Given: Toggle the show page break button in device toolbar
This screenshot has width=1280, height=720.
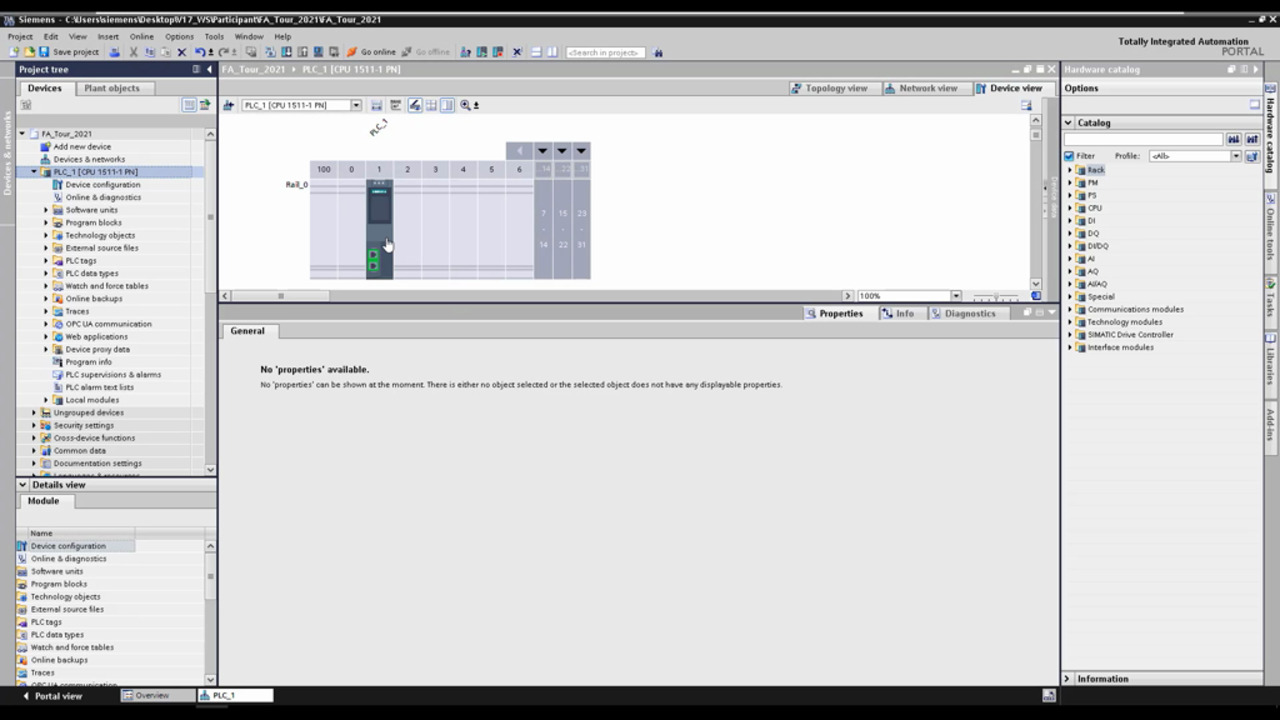Looking at the screenshot, I should [x=447, y=105].
